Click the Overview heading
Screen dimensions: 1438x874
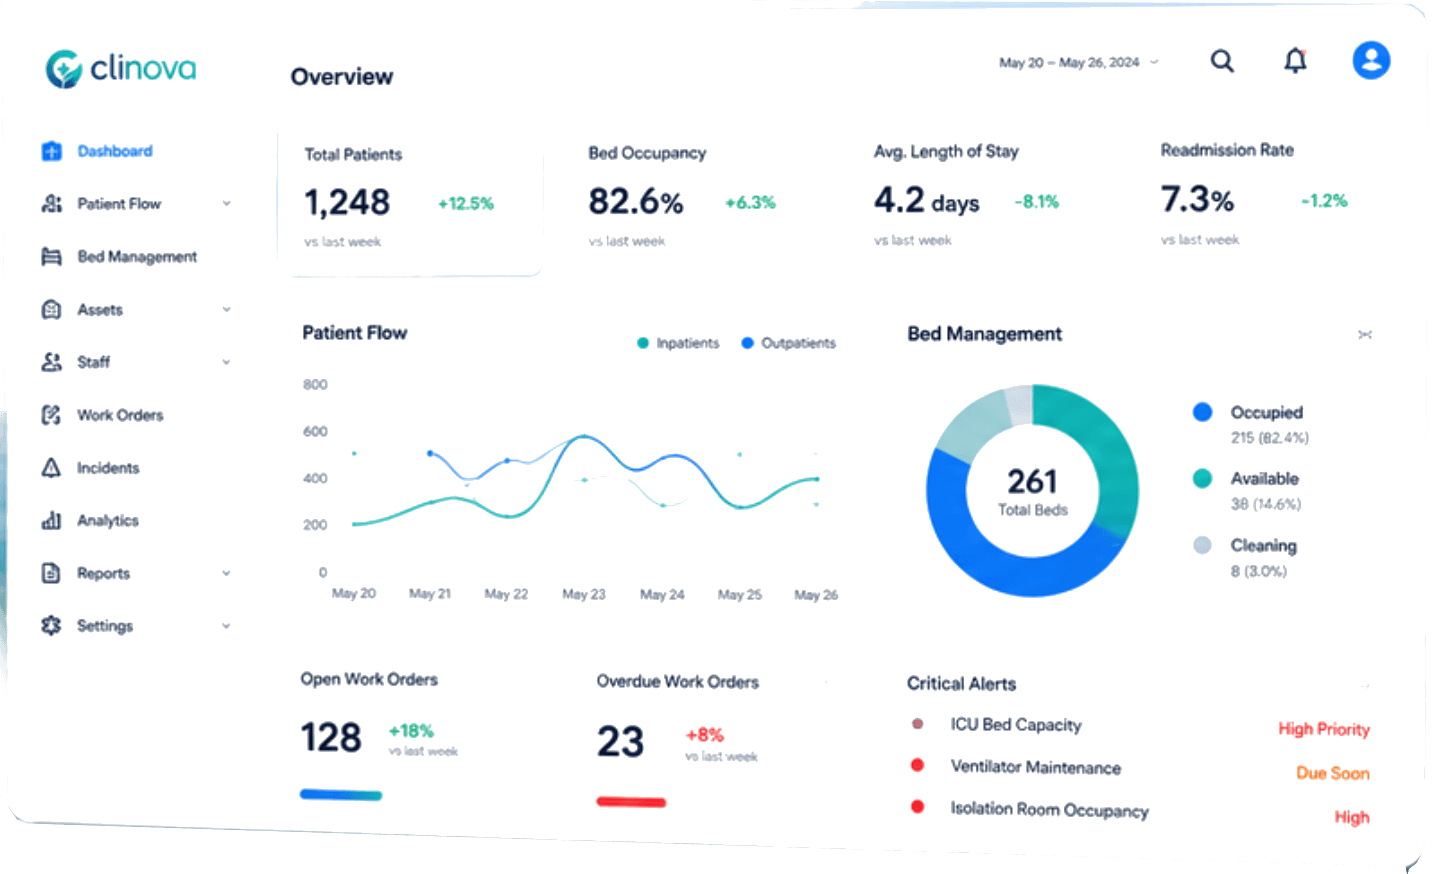tap(342, 77)
